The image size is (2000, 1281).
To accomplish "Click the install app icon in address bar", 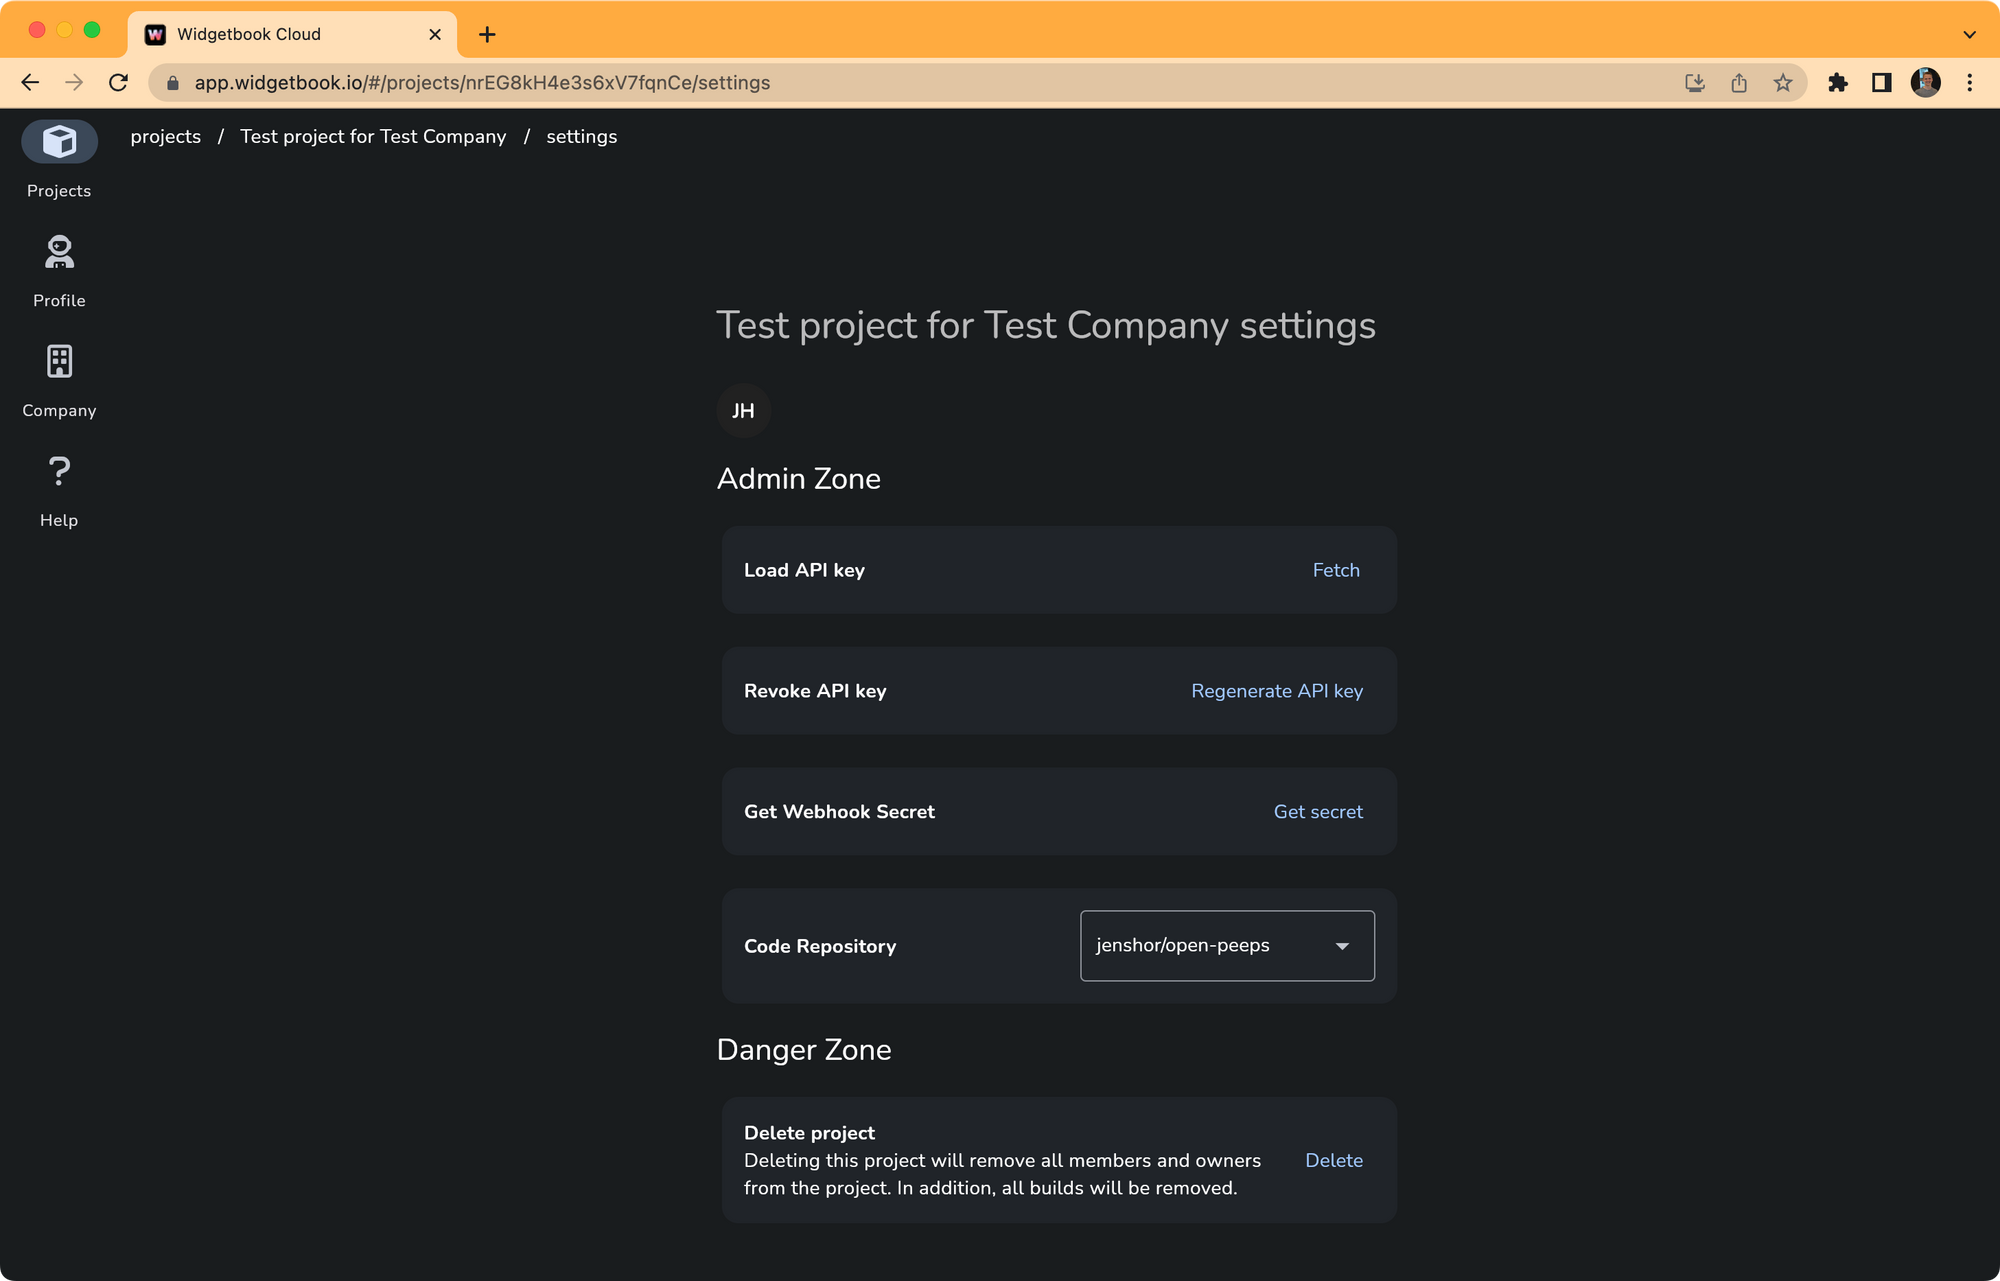I will [x=1695, y=83].
